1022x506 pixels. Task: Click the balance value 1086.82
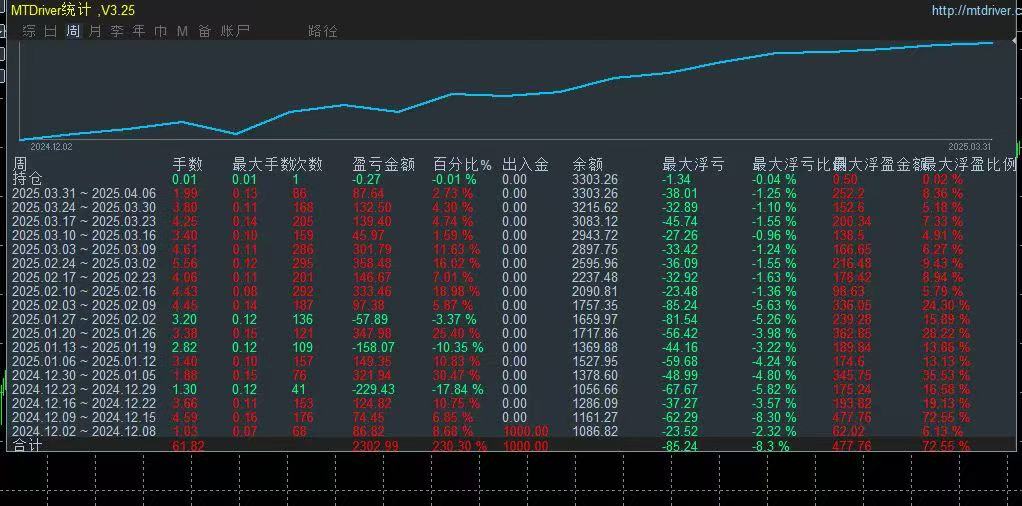coord(594,432)
